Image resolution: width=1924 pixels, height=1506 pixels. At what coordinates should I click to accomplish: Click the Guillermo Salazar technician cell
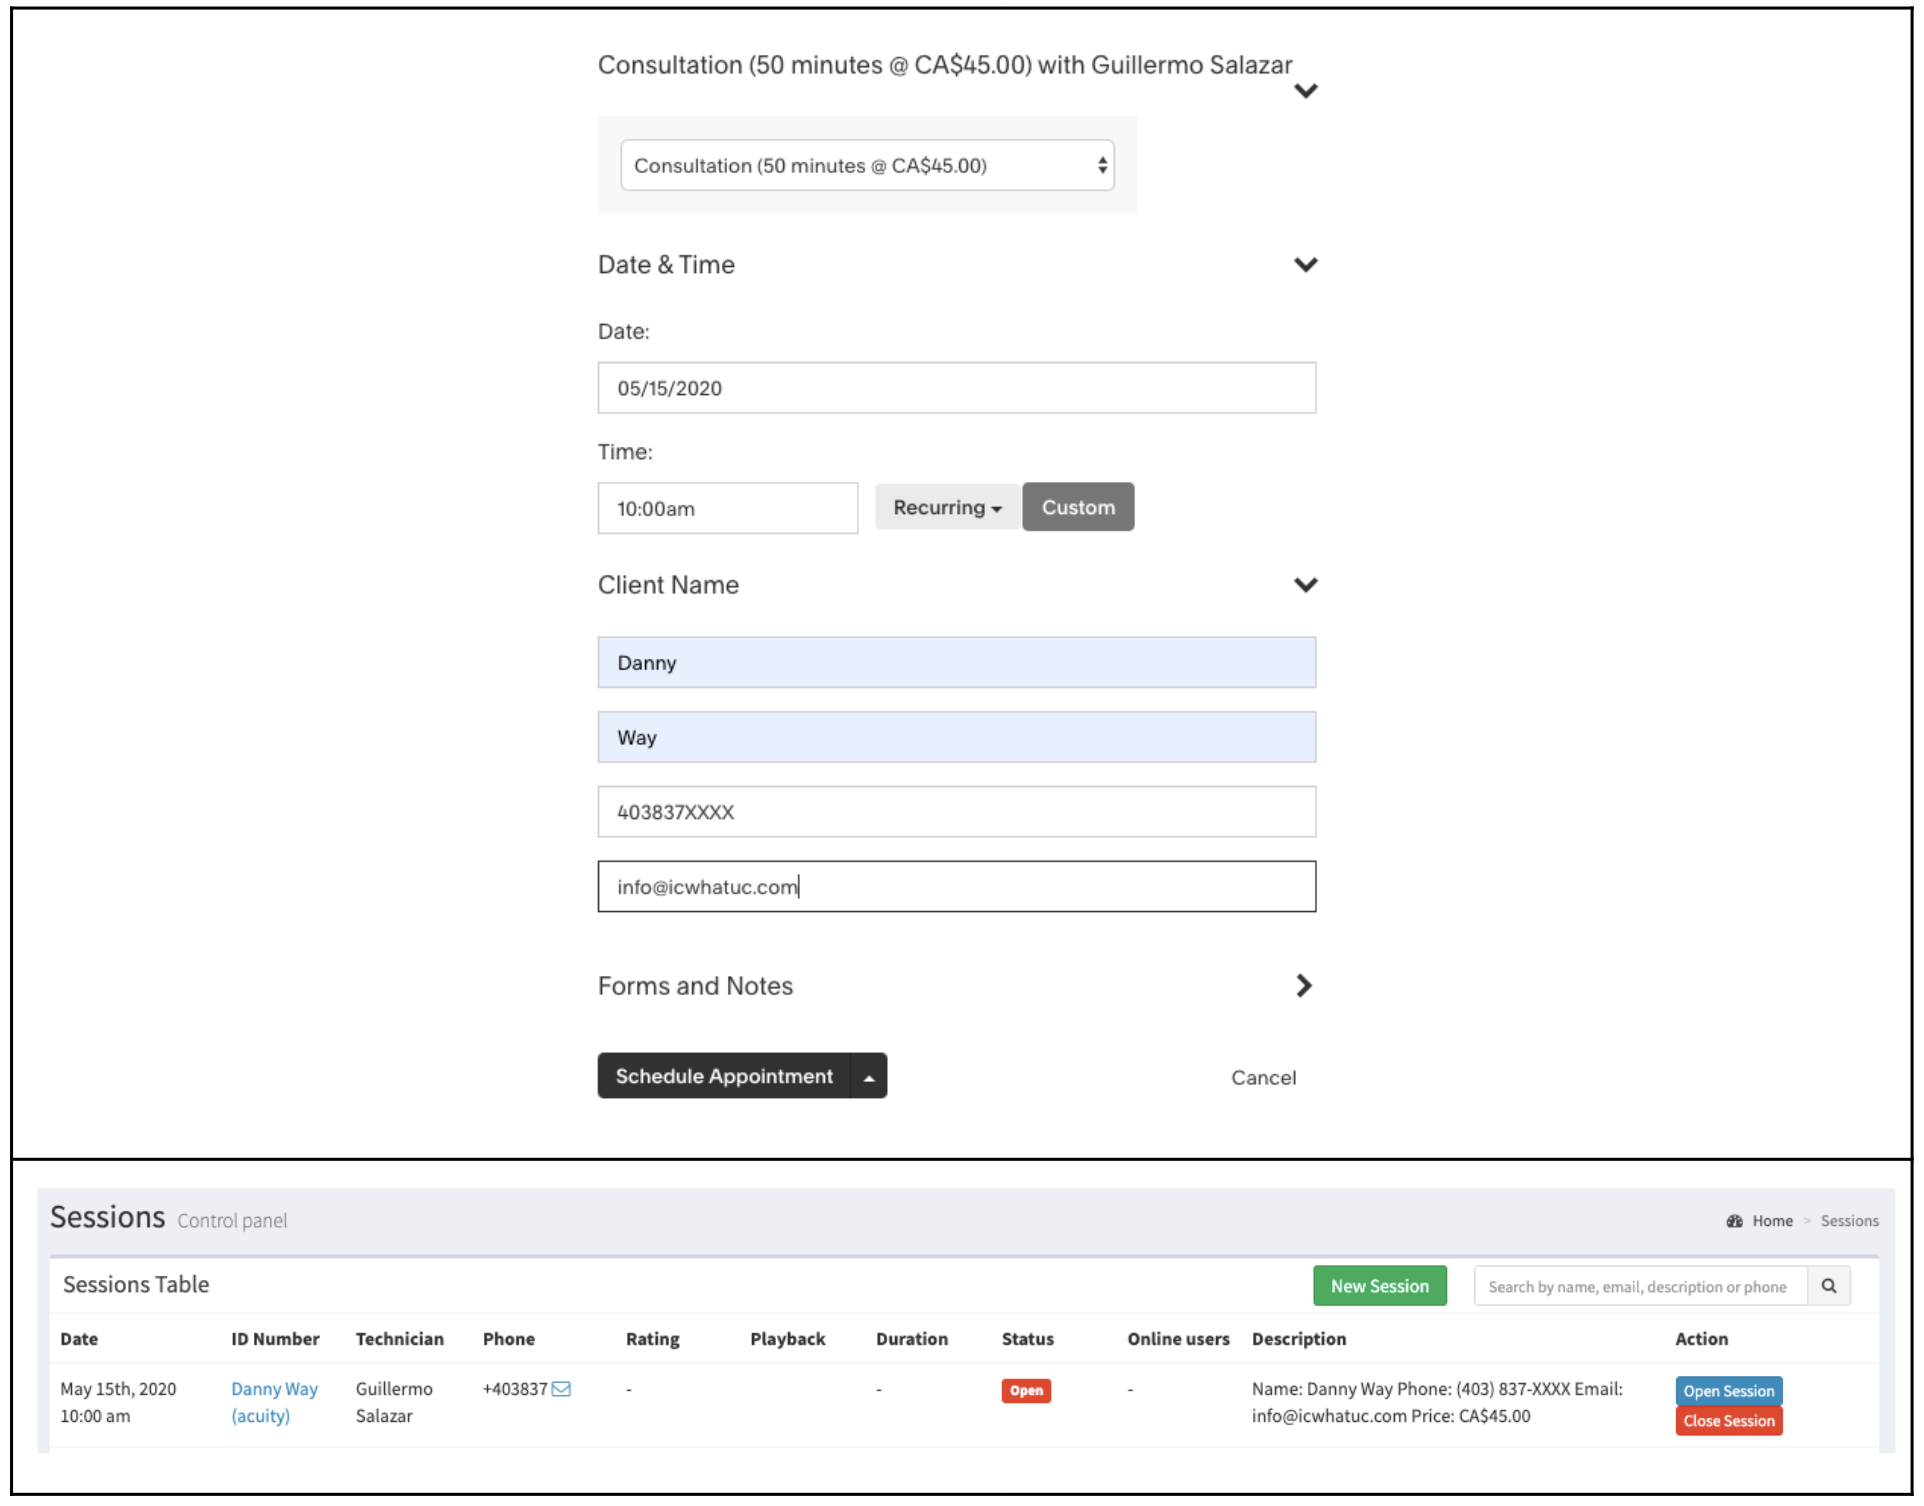coord(394,1402)
